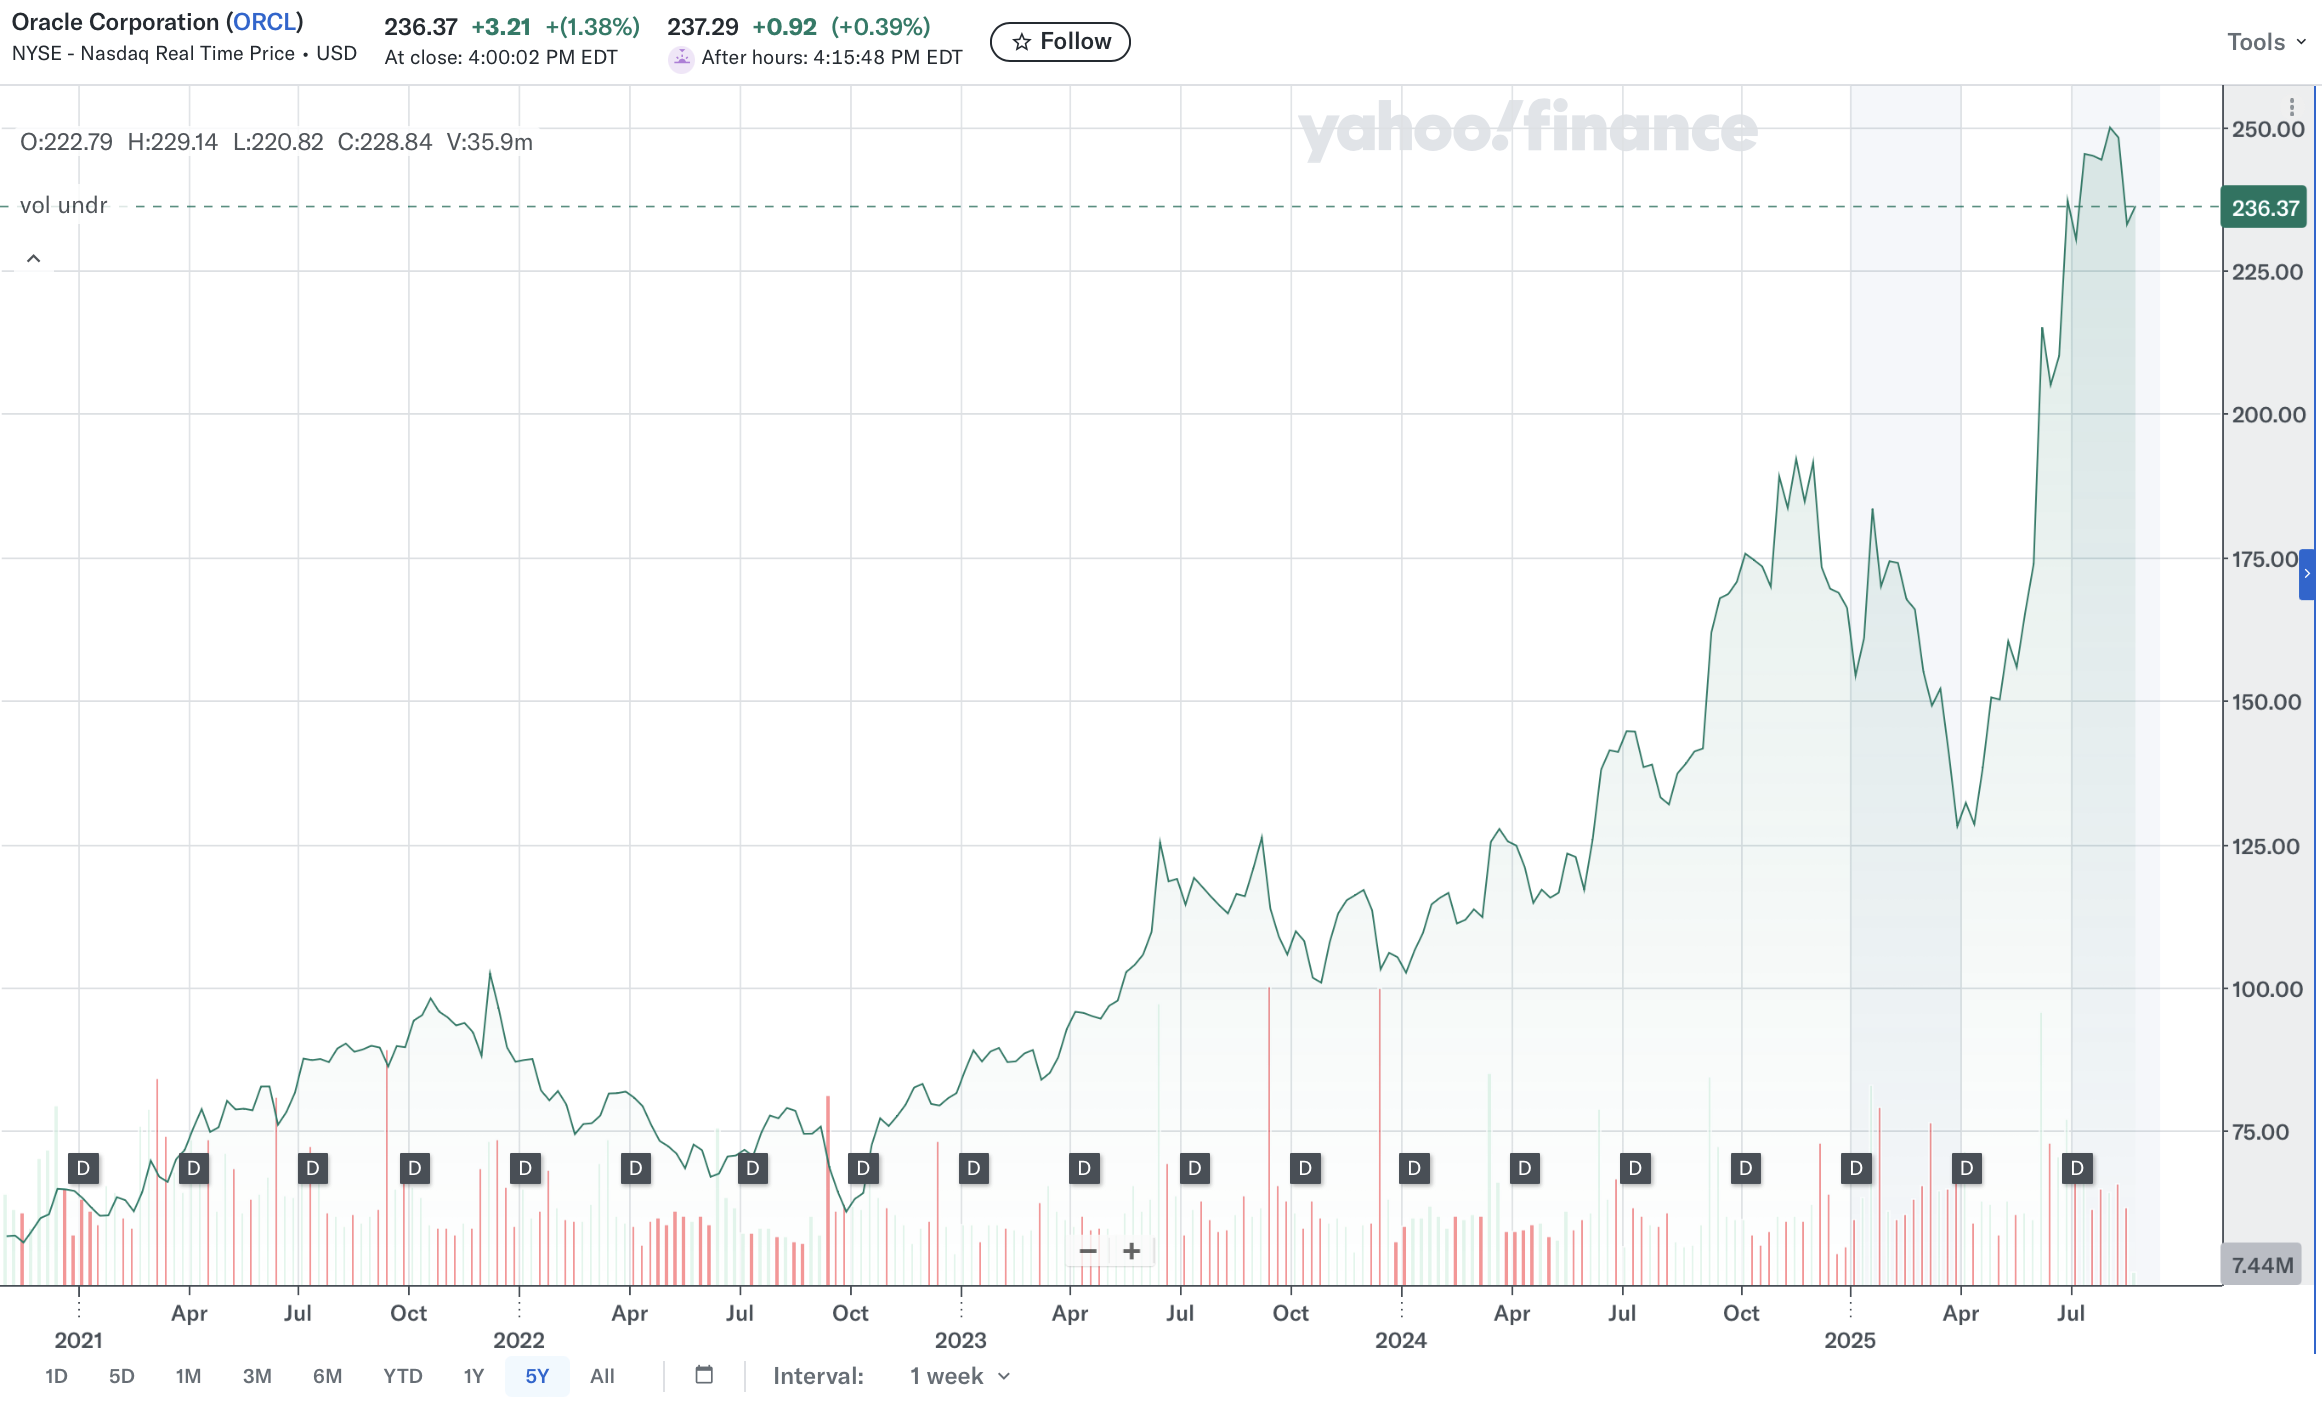
Task: Click the 2025 year label on time axis
Action: tap(1850, 1340)
